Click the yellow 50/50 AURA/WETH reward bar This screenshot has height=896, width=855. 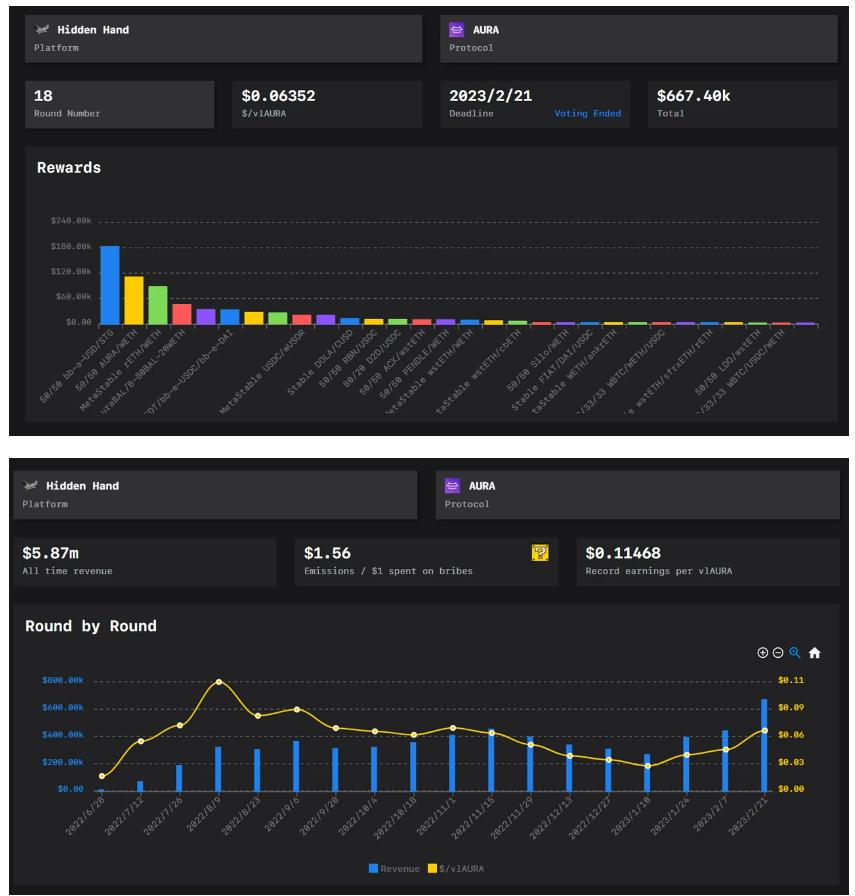tap(133, 300)
